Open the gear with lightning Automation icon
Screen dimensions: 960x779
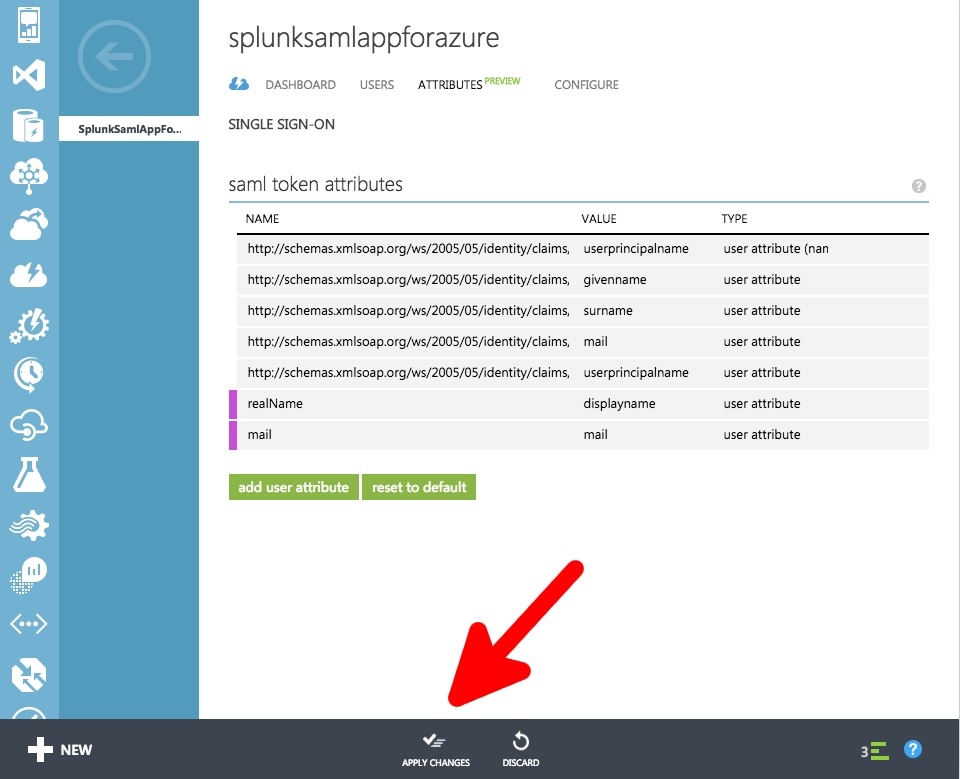click(x=29, y=325)
